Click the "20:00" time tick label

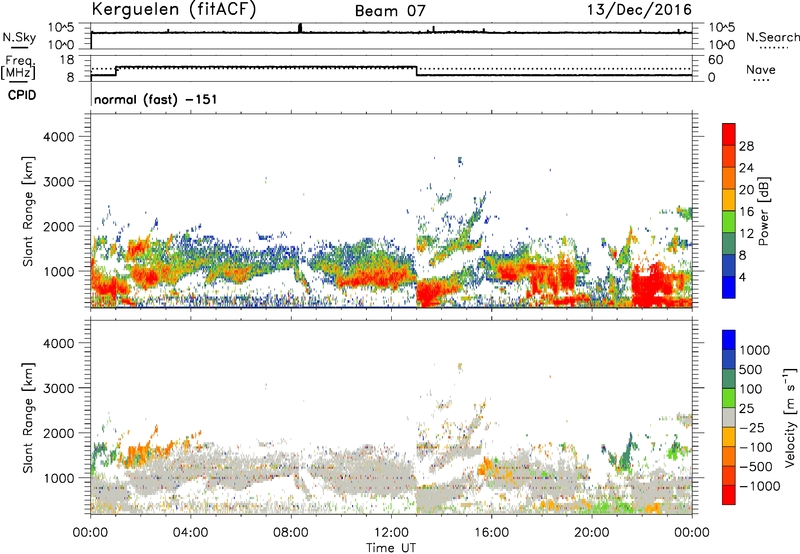tap(592, 533)
